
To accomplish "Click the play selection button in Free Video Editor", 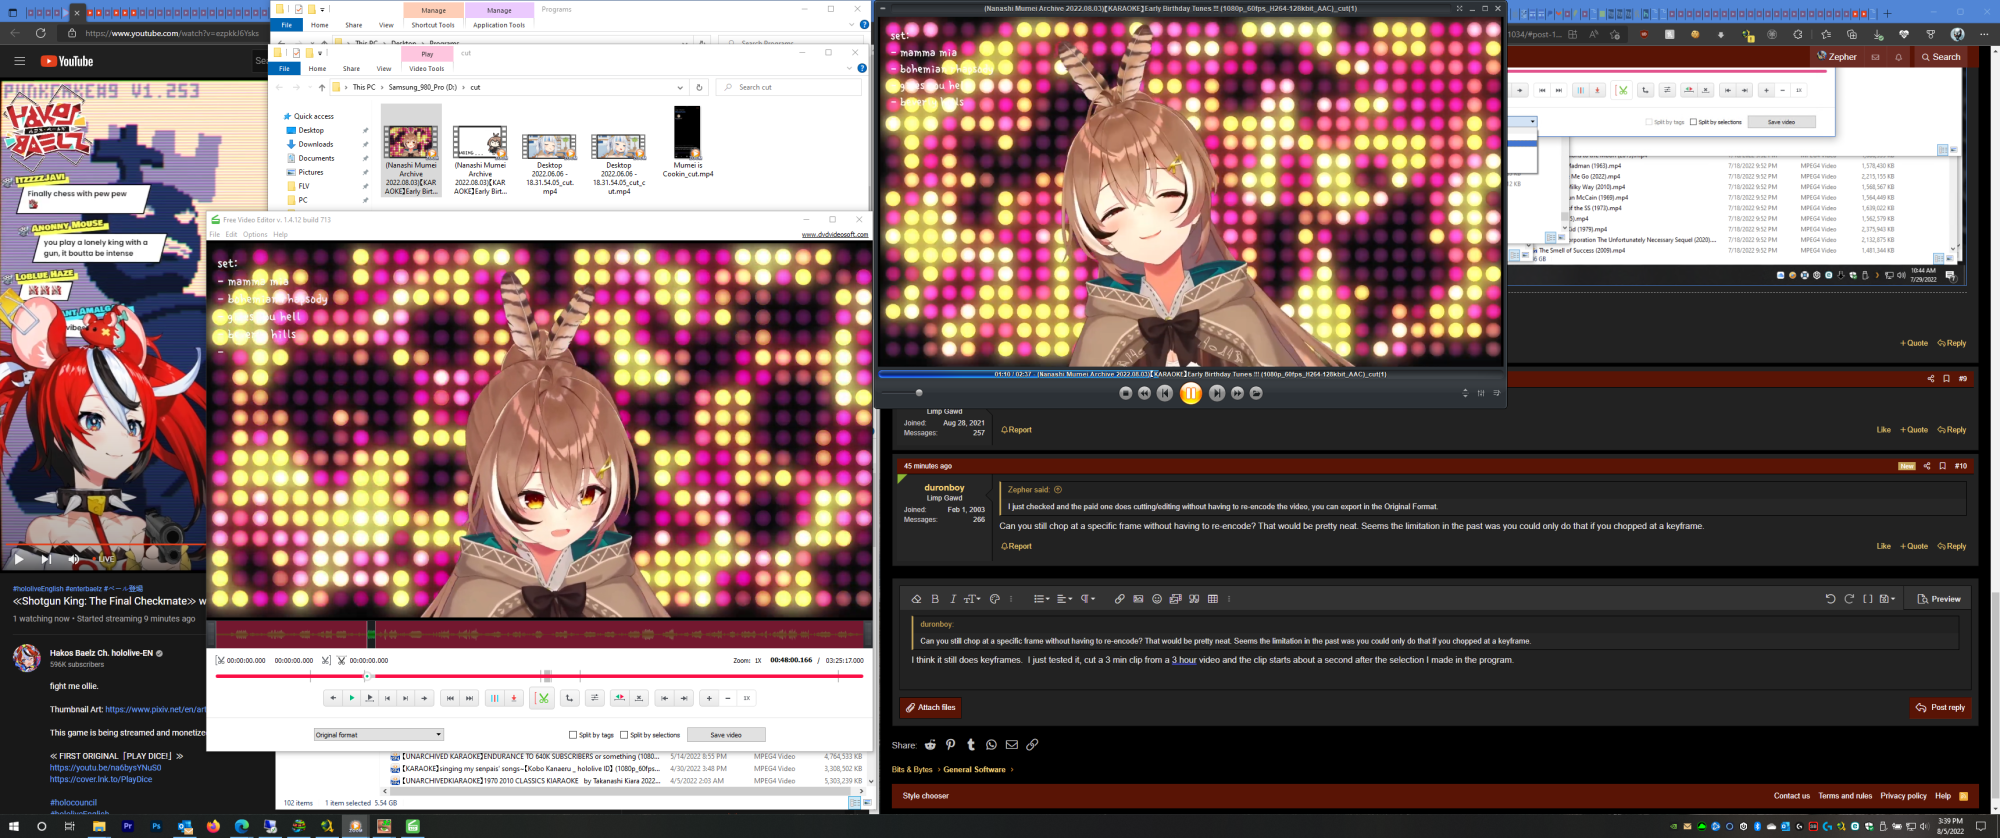I will pos(369,698).
